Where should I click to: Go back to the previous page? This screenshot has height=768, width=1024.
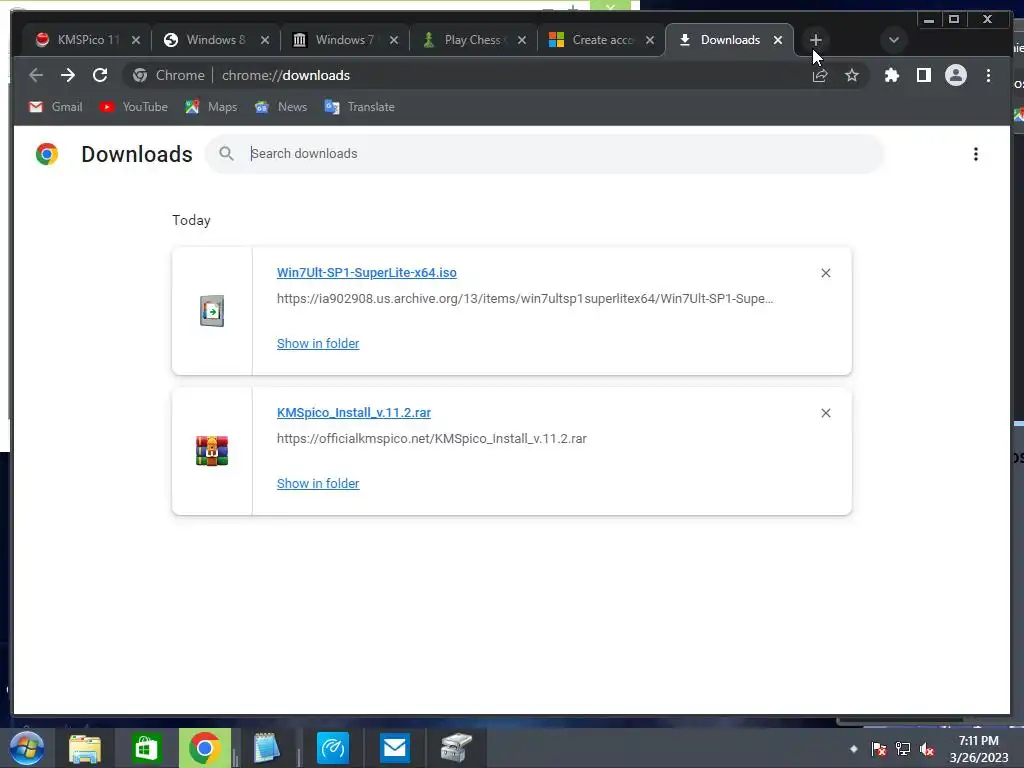point(36,75)
